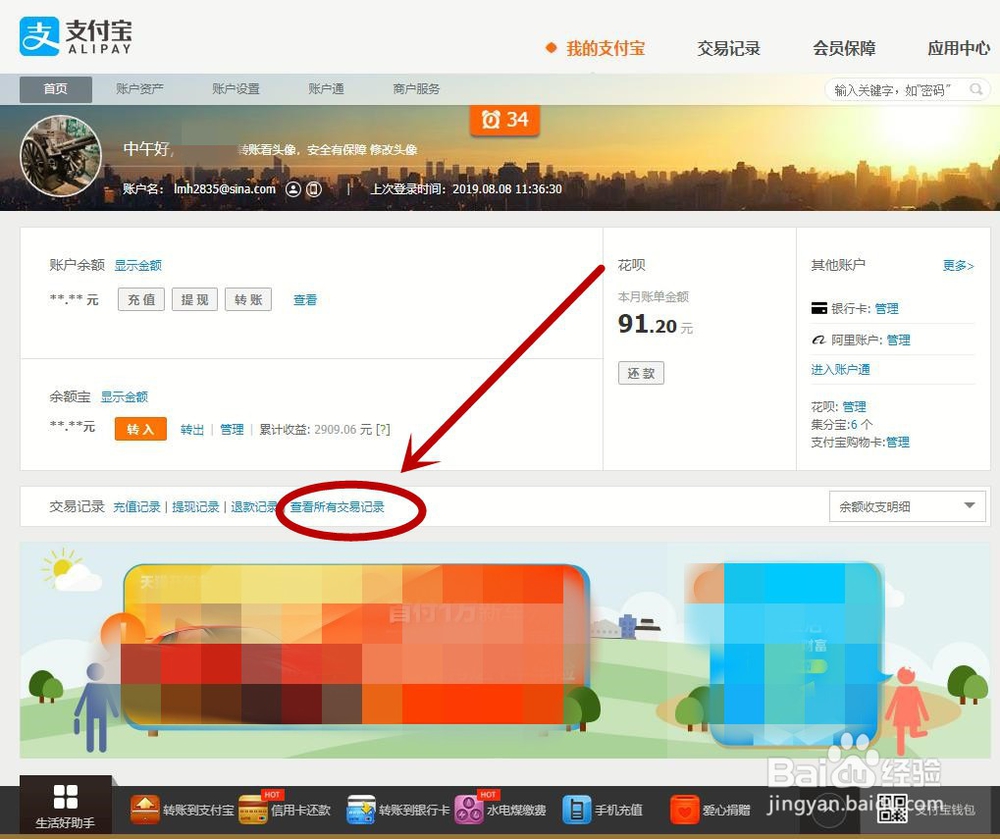Click 管理 next to 阿里账户

[898, 340]
